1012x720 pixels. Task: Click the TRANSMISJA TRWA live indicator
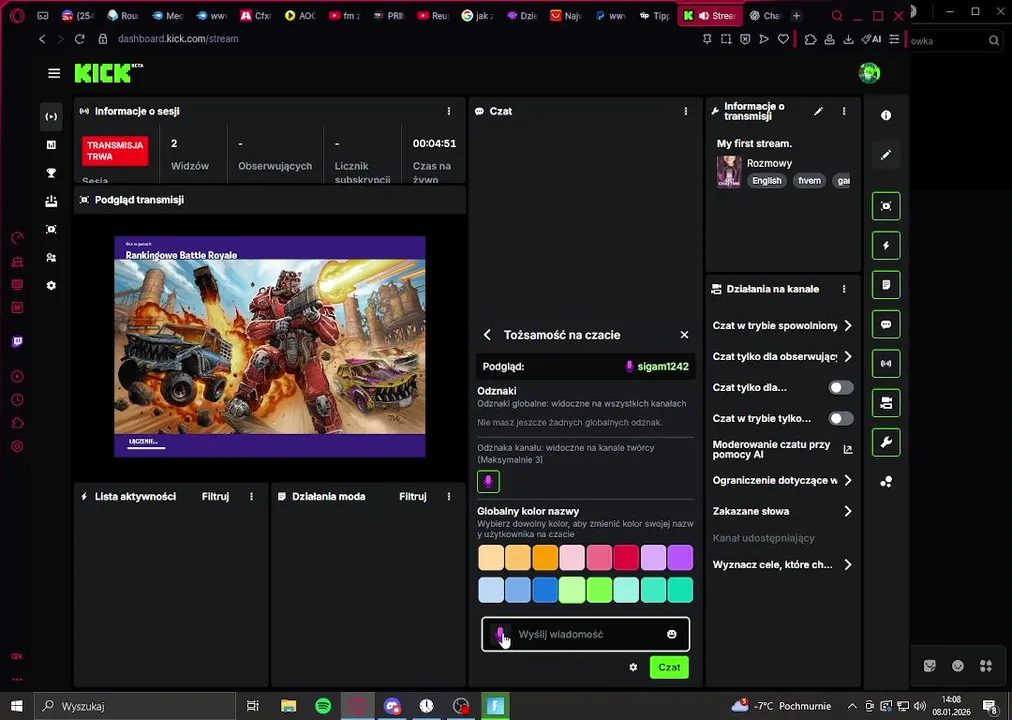[116, 151]
